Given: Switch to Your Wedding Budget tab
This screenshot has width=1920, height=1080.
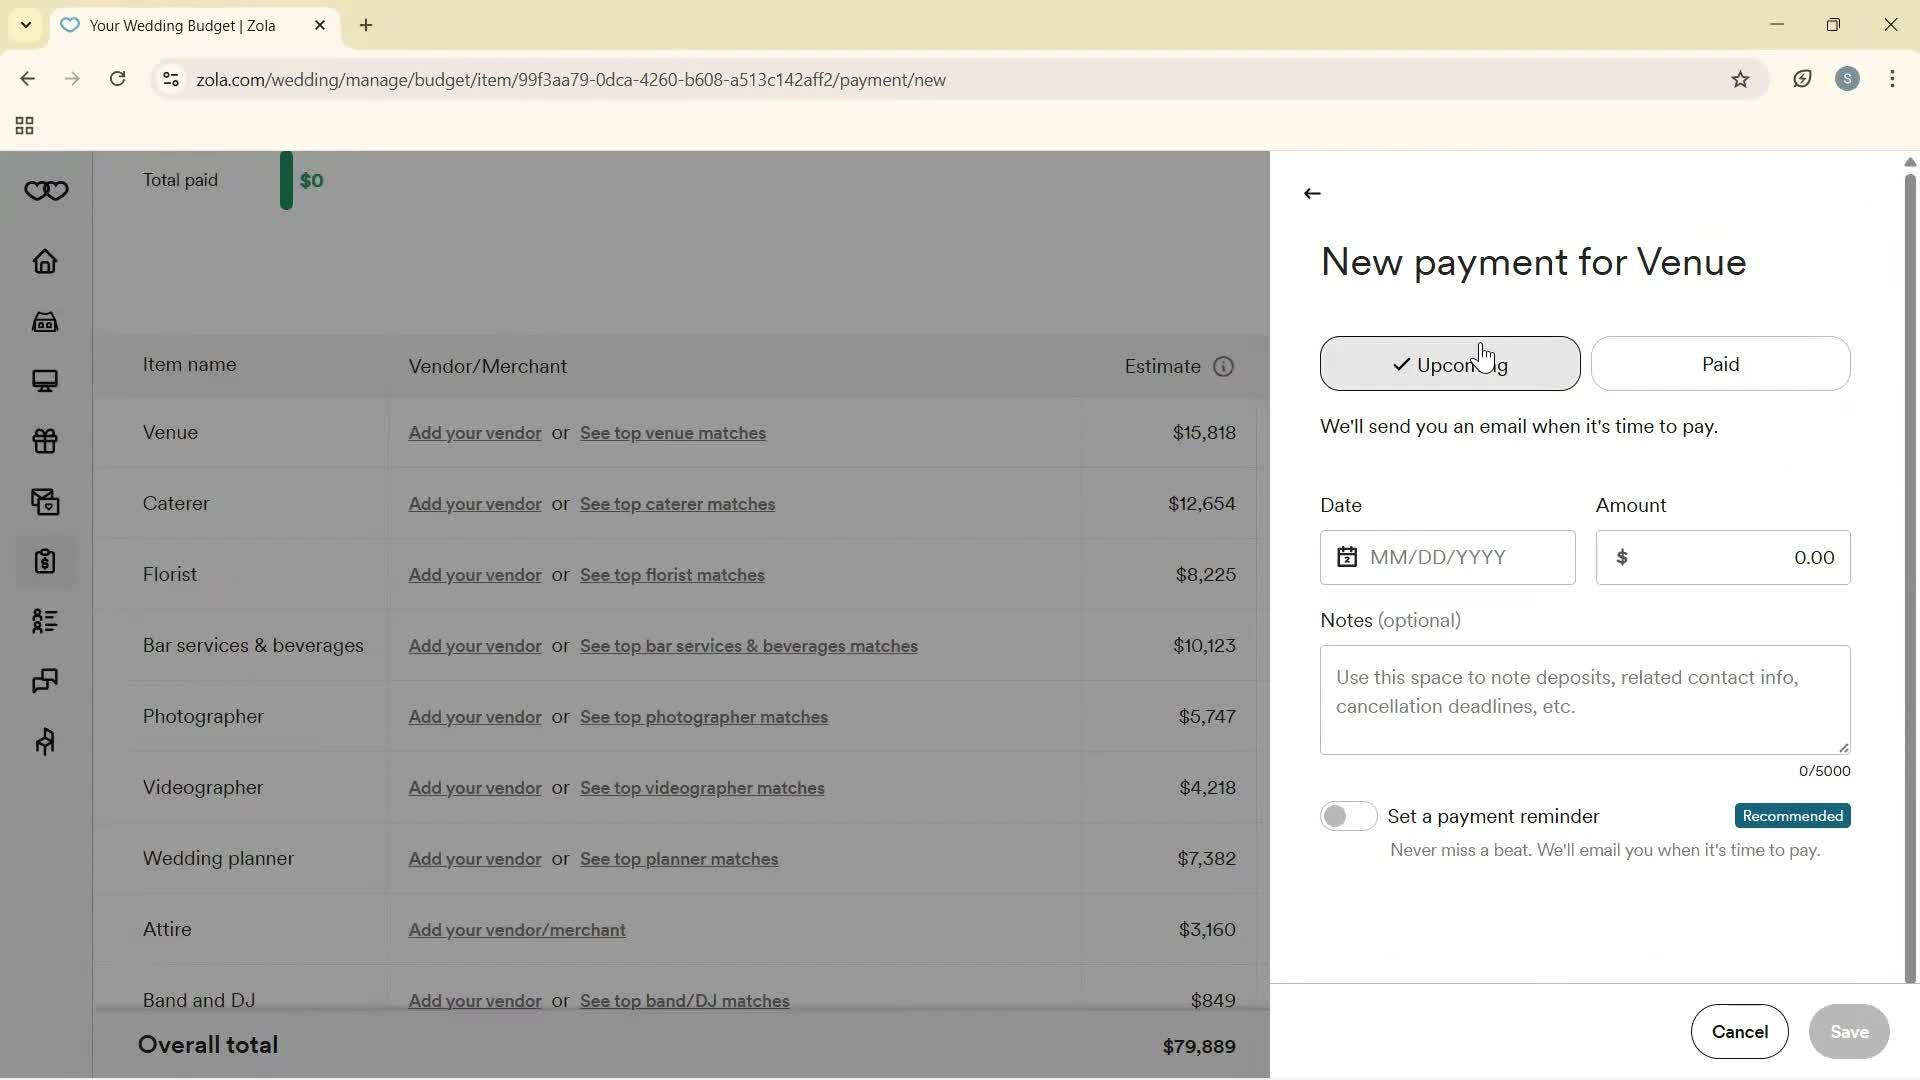Looking at the screenshot, I should pyautogui.click(x=183, y=26).
